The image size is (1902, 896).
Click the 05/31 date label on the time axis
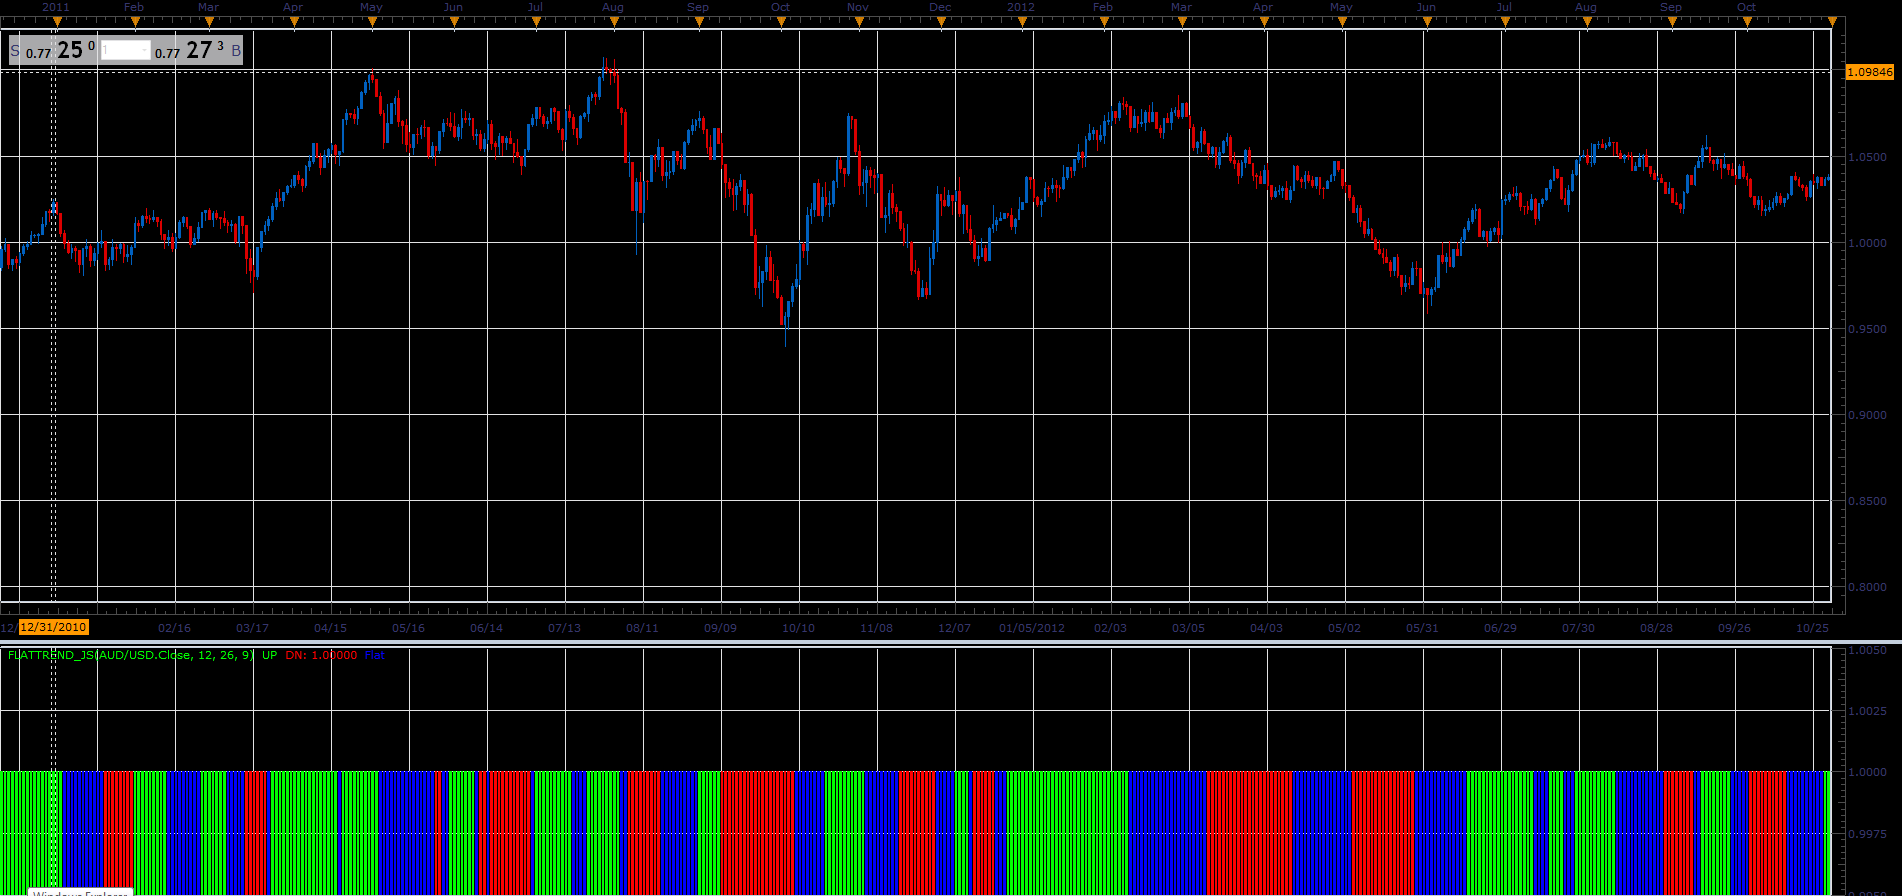click(1422, 628)
